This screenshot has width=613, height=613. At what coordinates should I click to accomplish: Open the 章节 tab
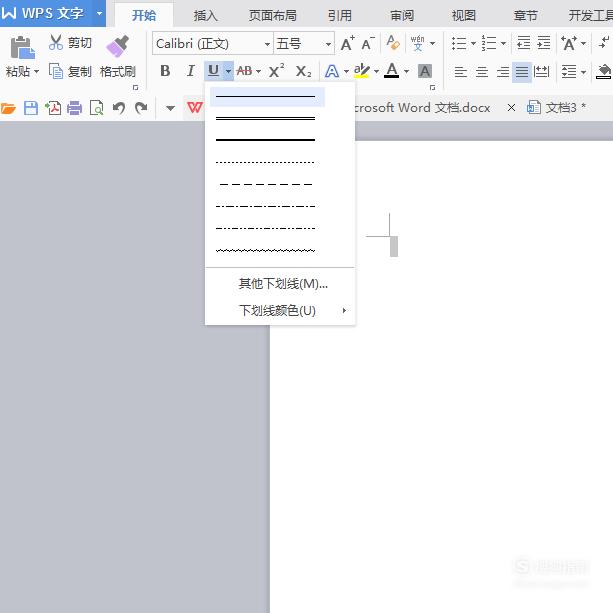[x=525, y=16]
